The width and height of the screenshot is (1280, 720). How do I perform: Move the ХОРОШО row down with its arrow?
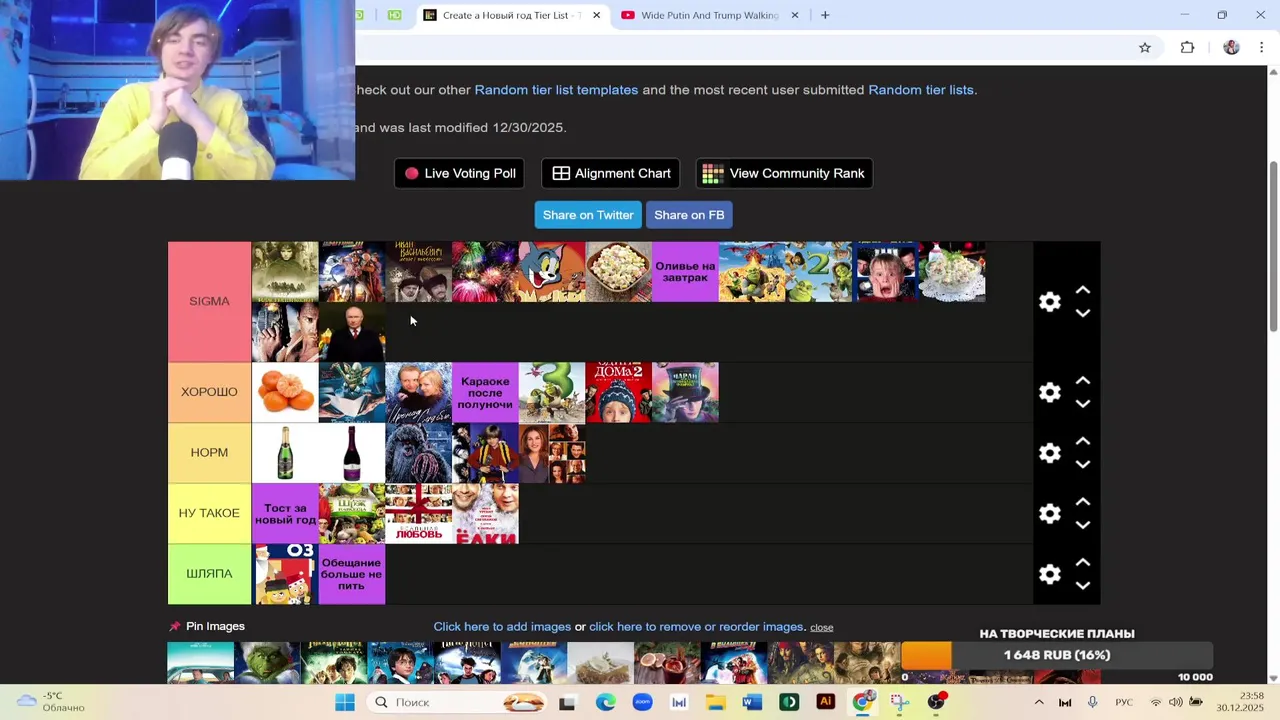tap(1082, 404)
